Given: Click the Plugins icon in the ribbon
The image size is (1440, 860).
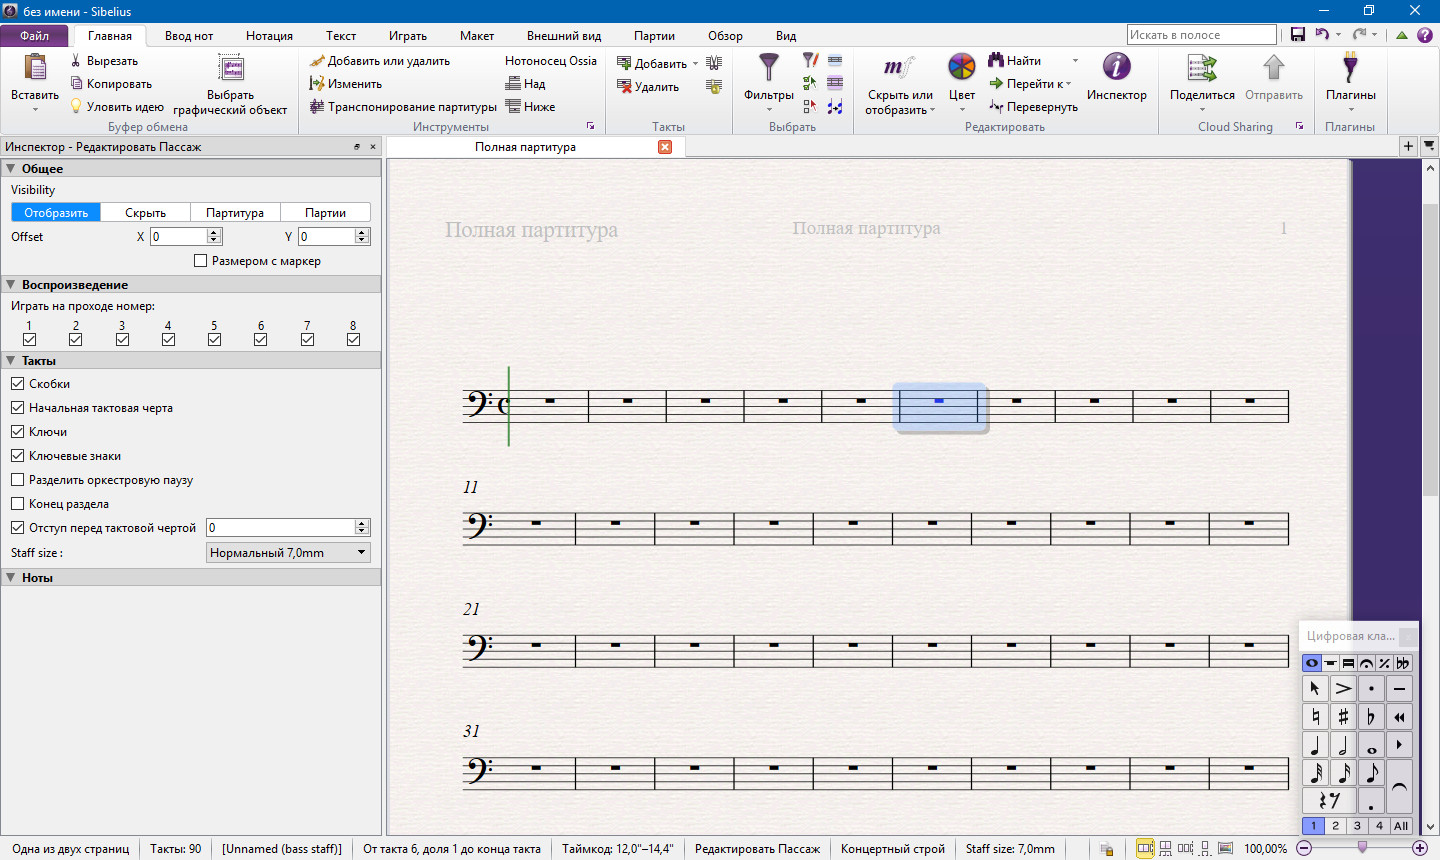Looking at the screenshot, I should pos(1350,68).
